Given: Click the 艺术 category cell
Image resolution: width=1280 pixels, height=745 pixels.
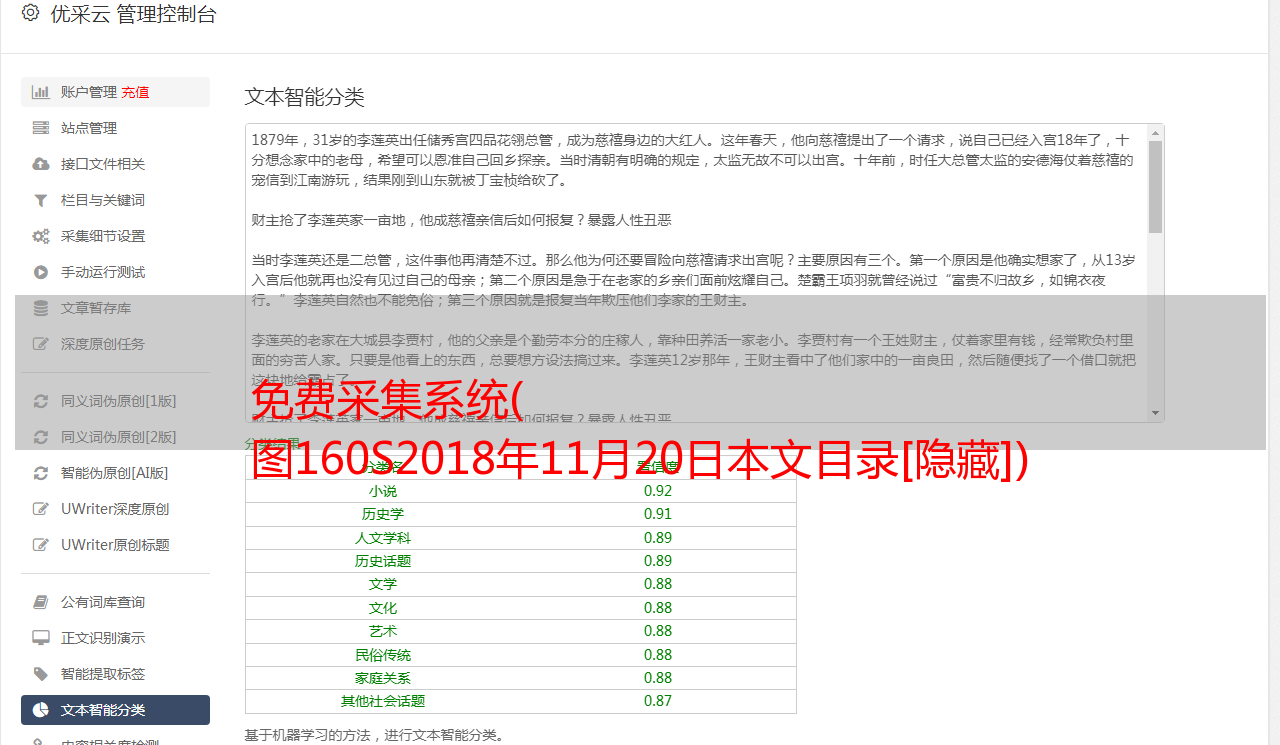Looking at the screenshot, I should tap(383, 631).
